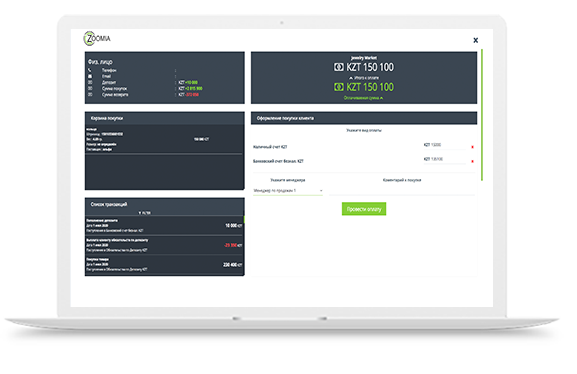This screenshot has width=577, height=374.
Task: Collapse the green "Оплачиваемая сумма" chevron
Action: tap(382, 98)
